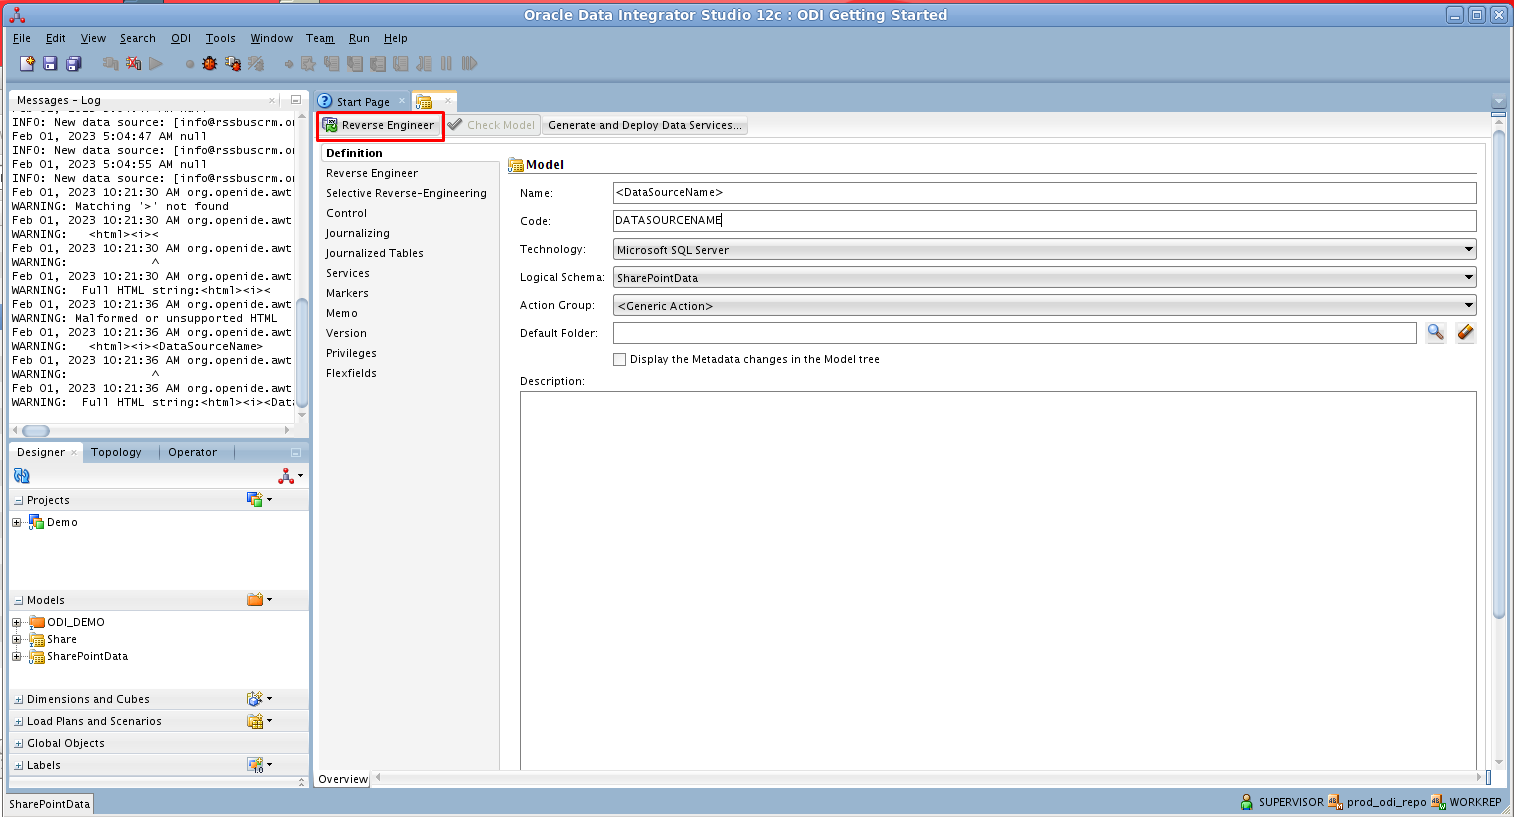This screenshot has height=817, width=1514.
Task: Click the New item toolbar icon
Action: [x=27, y=64]
